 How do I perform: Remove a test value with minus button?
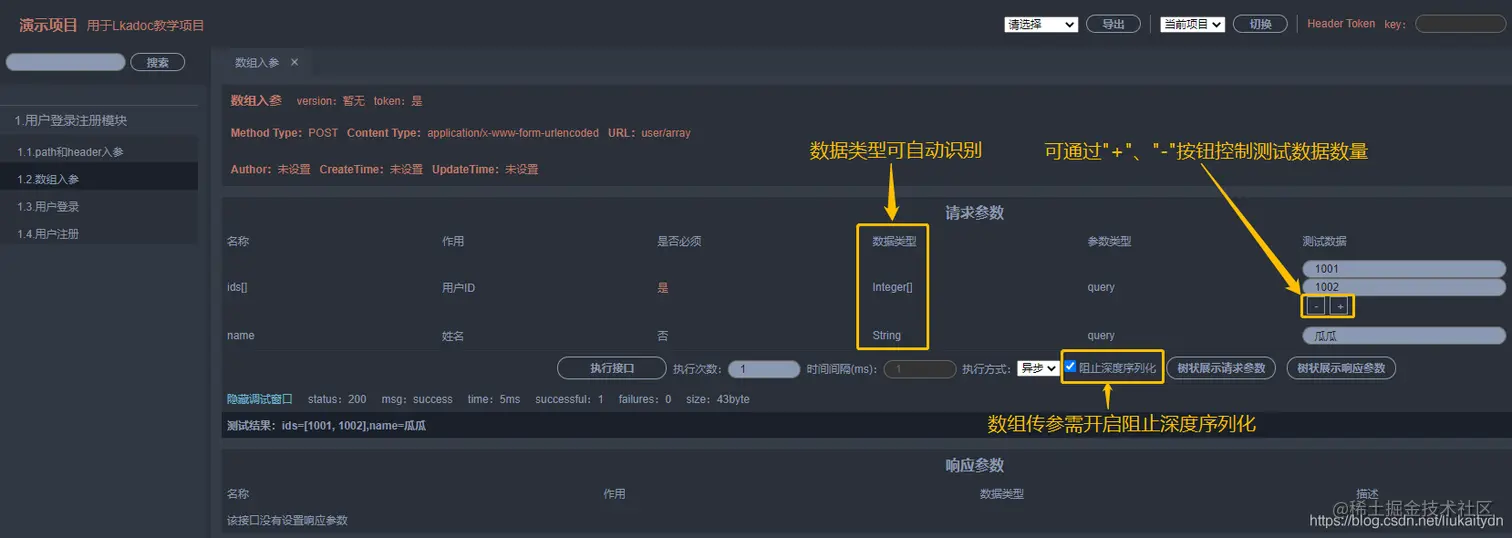(x=1317, y=306)
